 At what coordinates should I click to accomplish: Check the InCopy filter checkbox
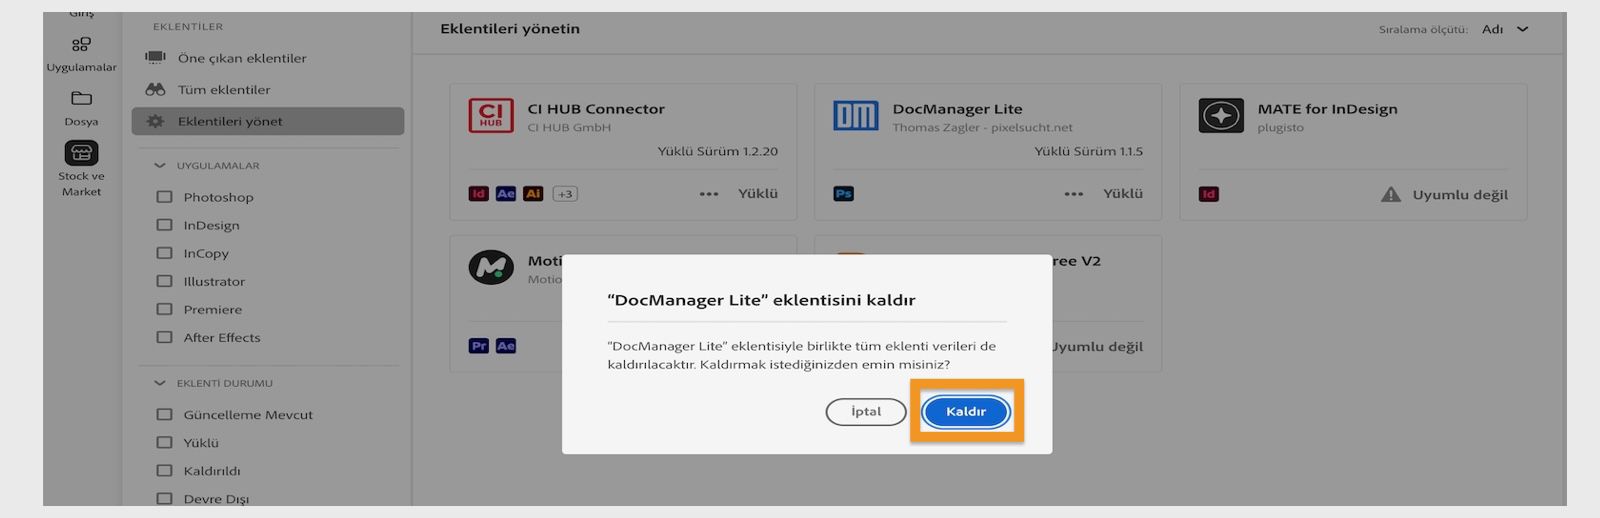(x=164, y=253)
